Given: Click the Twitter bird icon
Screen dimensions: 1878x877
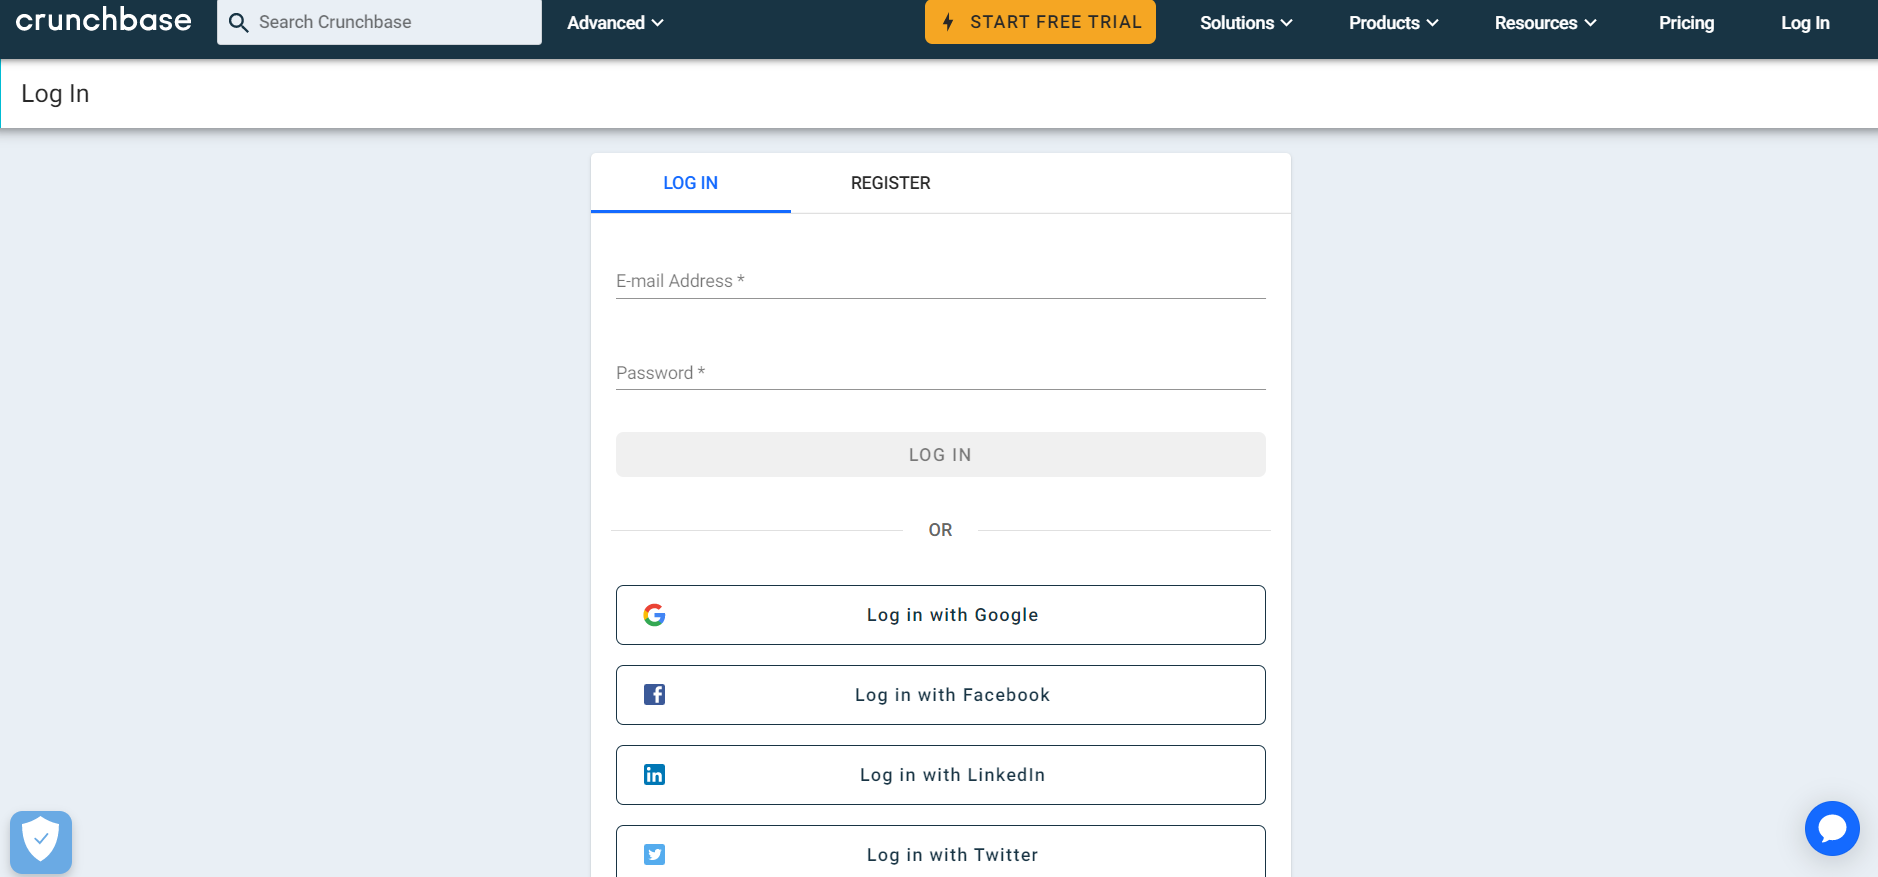Looking at the screenshot, I should [654, 855].
